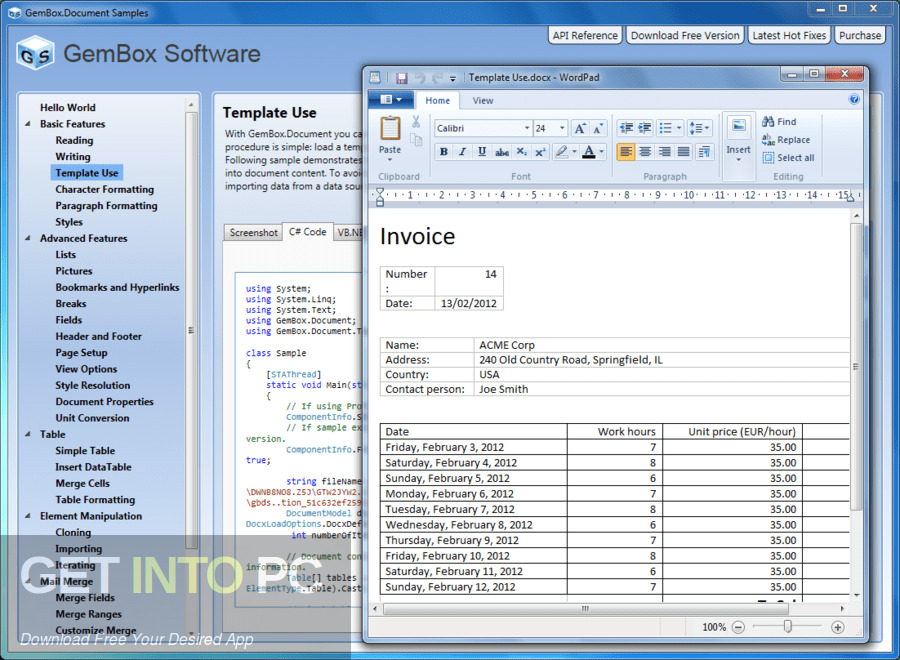Image resolution: width=900 pixels, height=660 pixels.
Task: Click the zoom in plus button
Action: pos(837,627)
